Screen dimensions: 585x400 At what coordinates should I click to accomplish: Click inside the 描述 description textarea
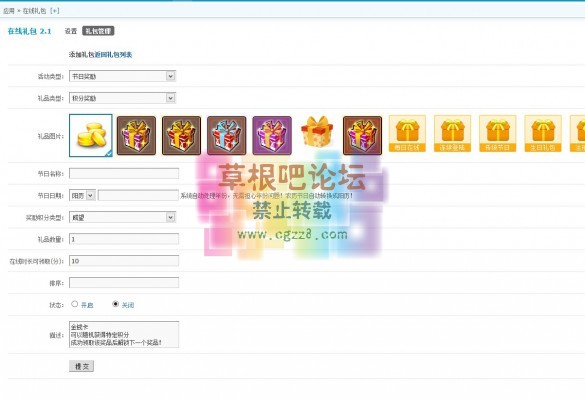click(124, 334)
